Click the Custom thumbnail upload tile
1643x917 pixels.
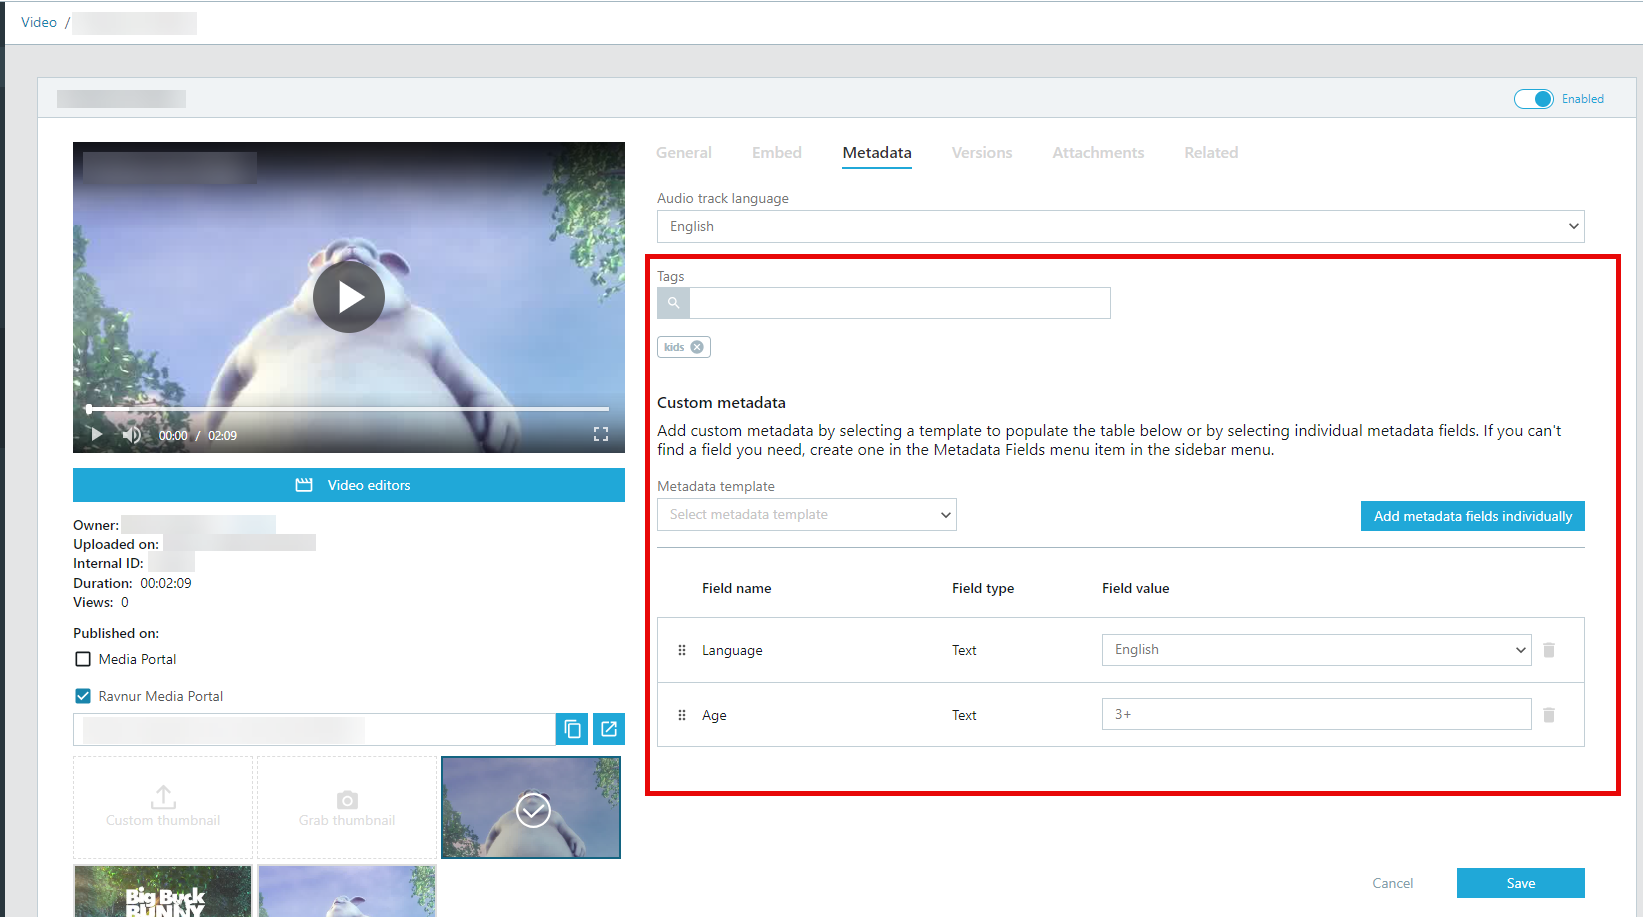point(163,807)
